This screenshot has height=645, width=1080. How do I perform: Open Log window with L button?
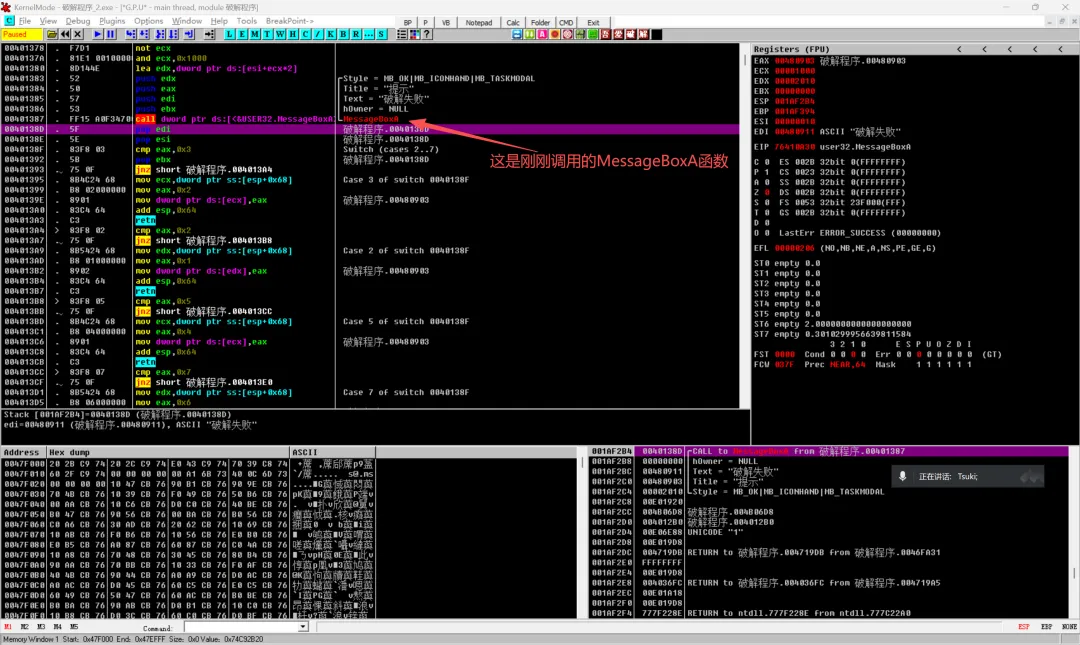click(229, 34)
